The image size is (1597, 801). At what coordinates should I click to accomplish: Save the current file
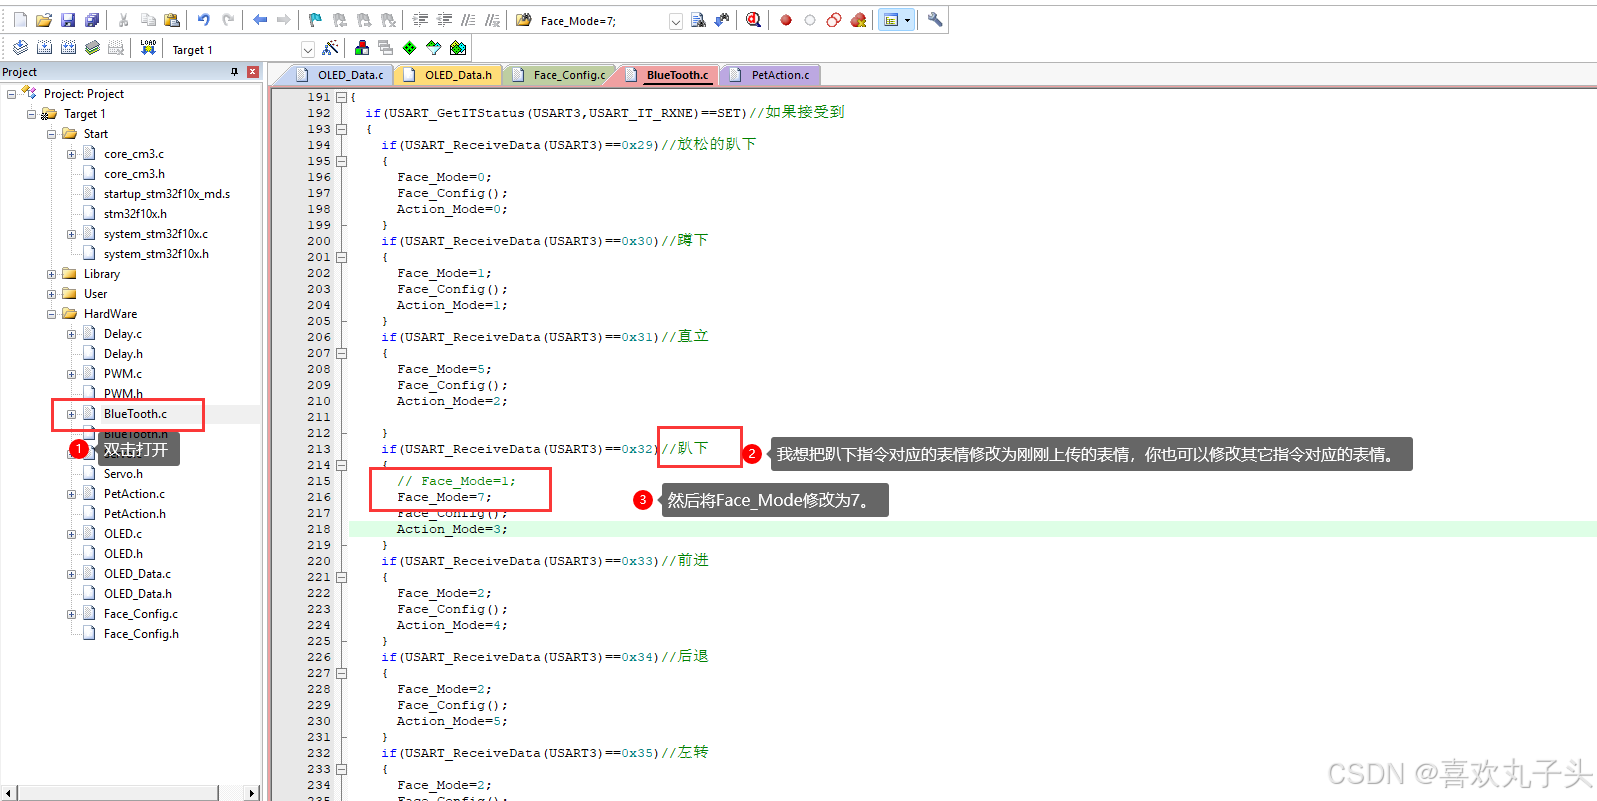68,20
